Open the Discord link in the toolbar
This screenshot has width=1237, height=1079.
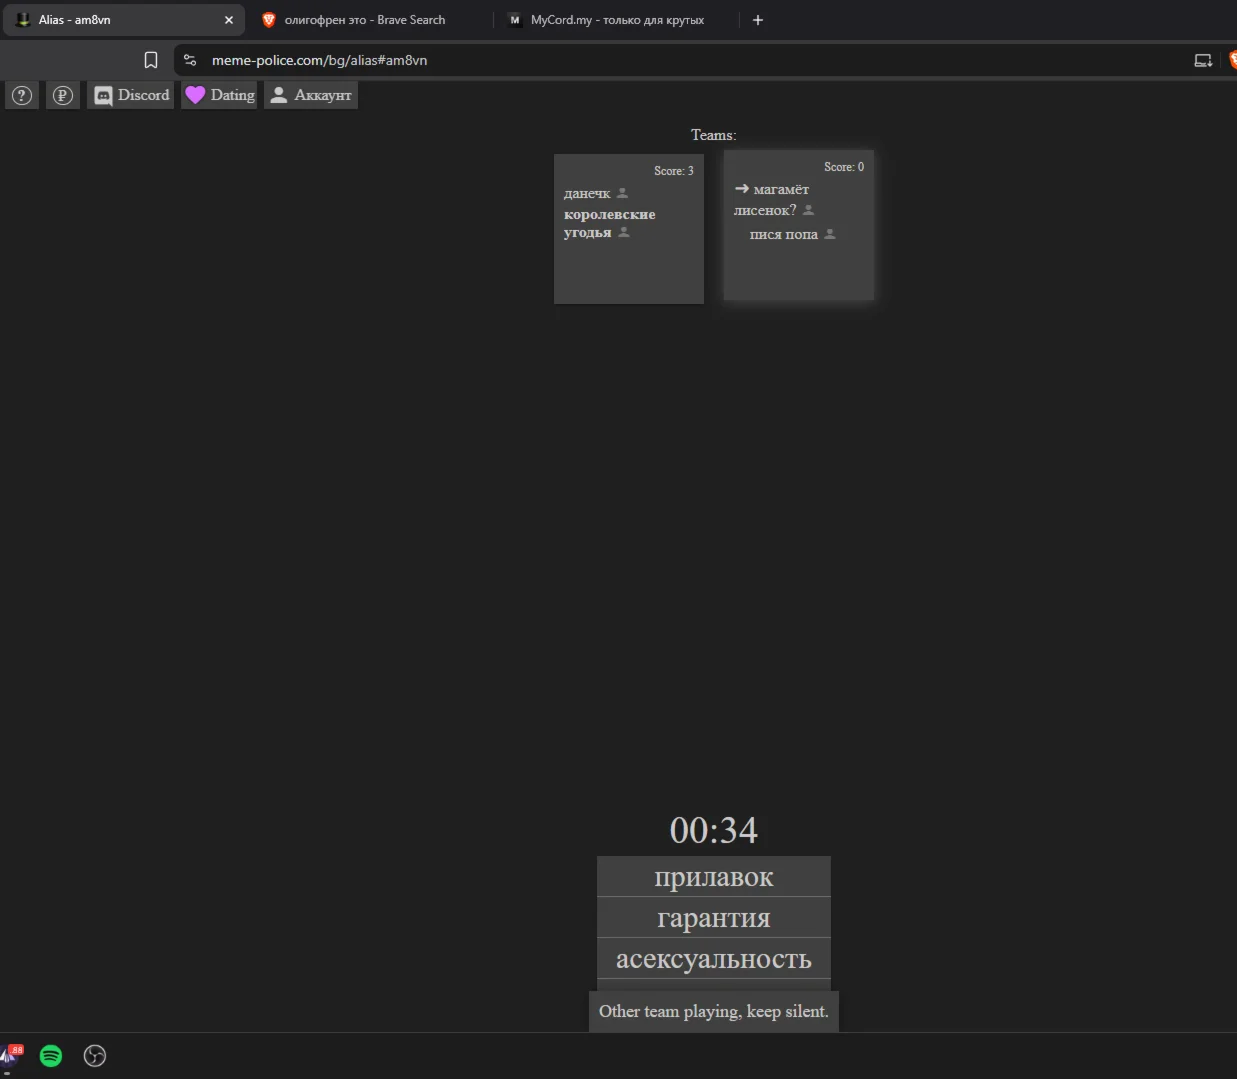[x=131, y=95]
